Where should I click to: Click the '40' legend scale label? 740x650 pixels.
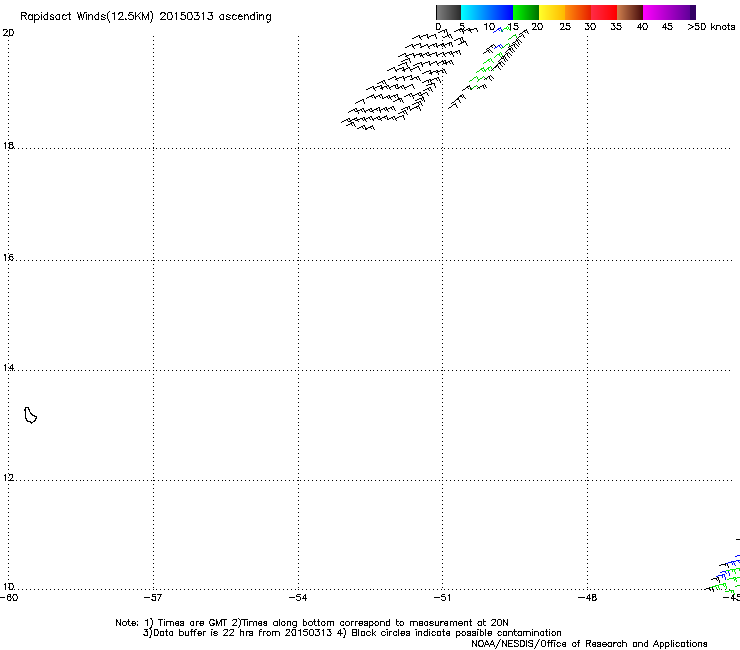point(642,26)
